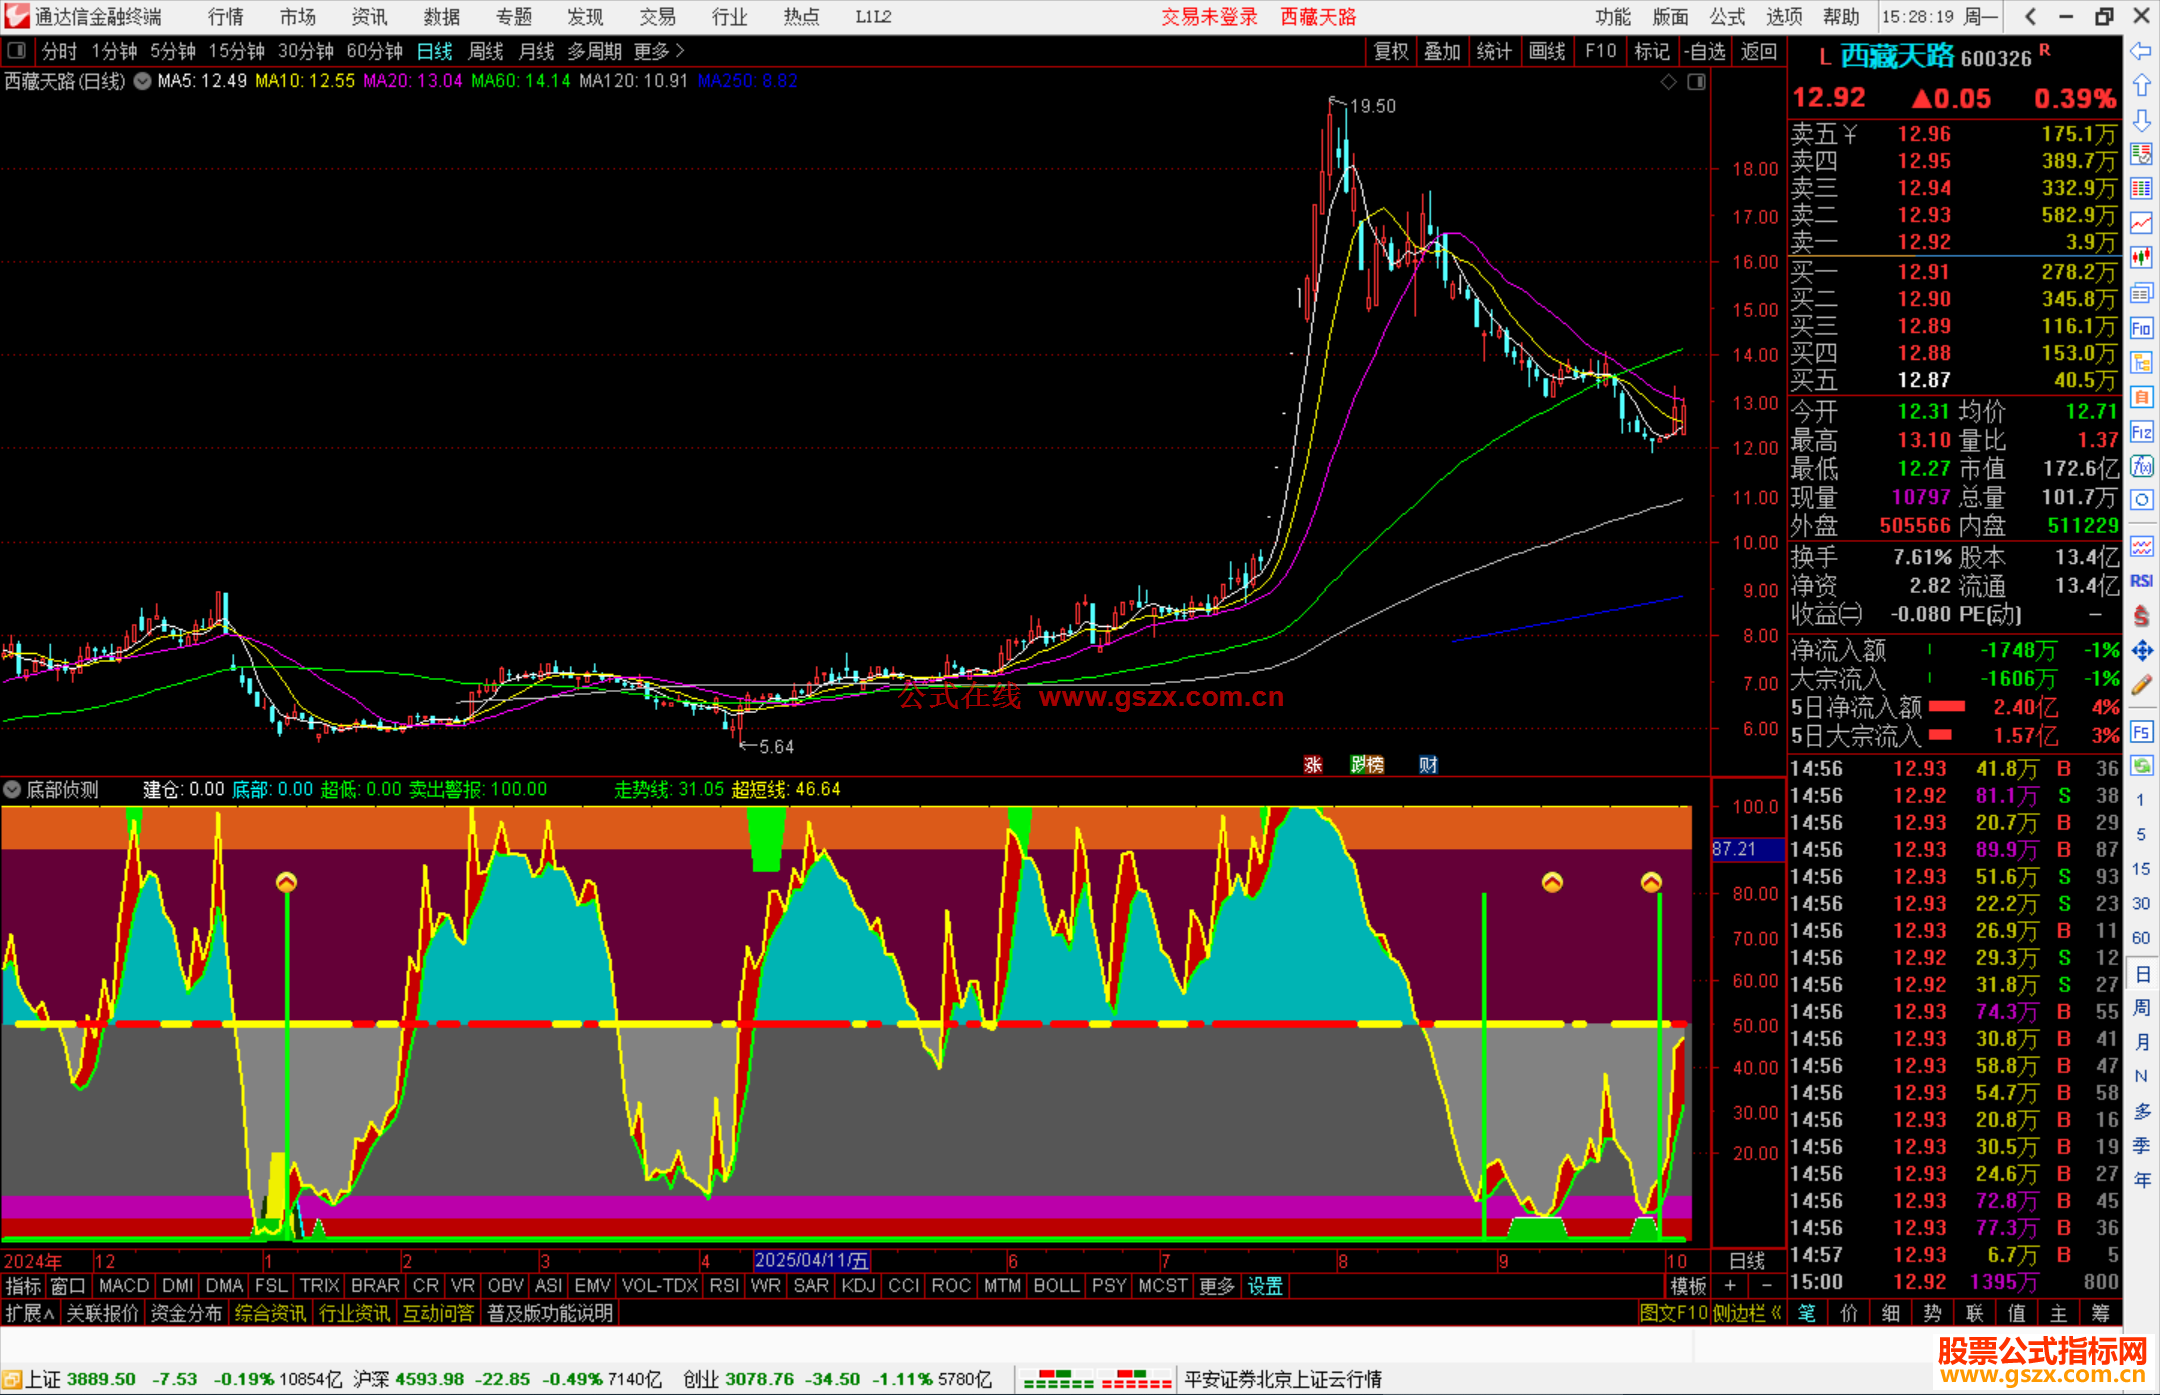Expand the 扩展 panel at bottom-left
2160x1395 pixels.
click(x=28, y=1313)
